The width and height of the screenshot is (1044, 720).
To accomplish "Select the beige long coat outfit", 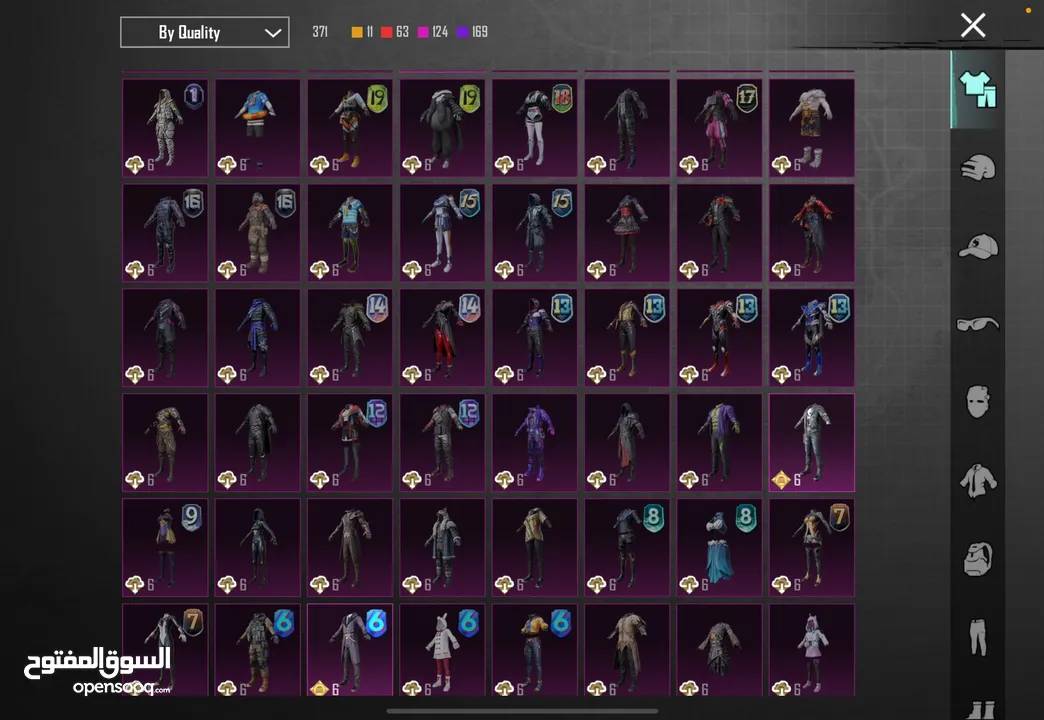I will (x=627, y=651).
